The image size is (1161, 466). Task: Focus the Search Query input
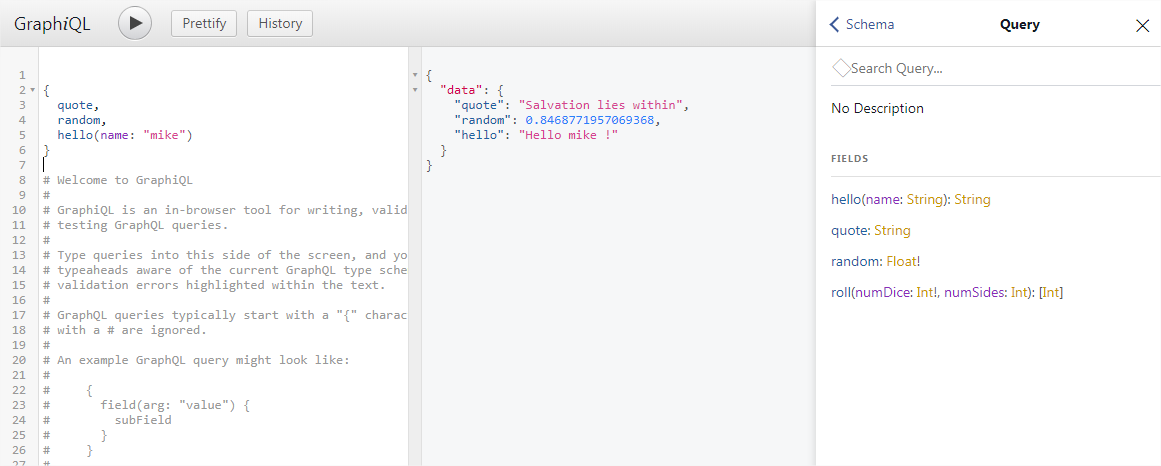[x=996, y=68]
